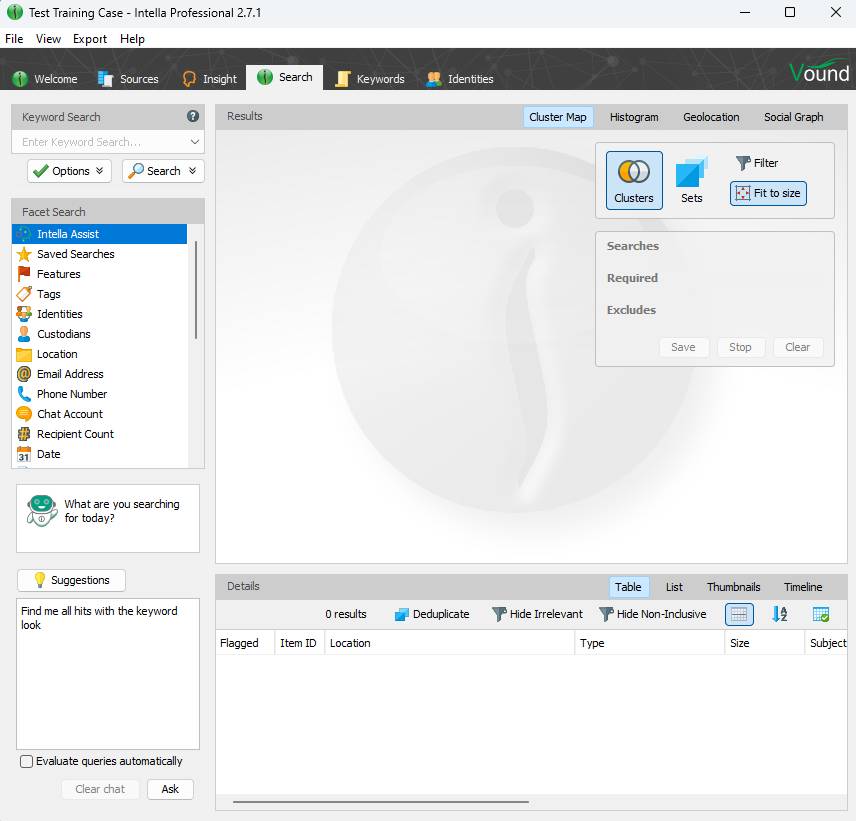The image size is (856, 821).
Task: Show the Cluster Map results view
Action: coord(558,117)
